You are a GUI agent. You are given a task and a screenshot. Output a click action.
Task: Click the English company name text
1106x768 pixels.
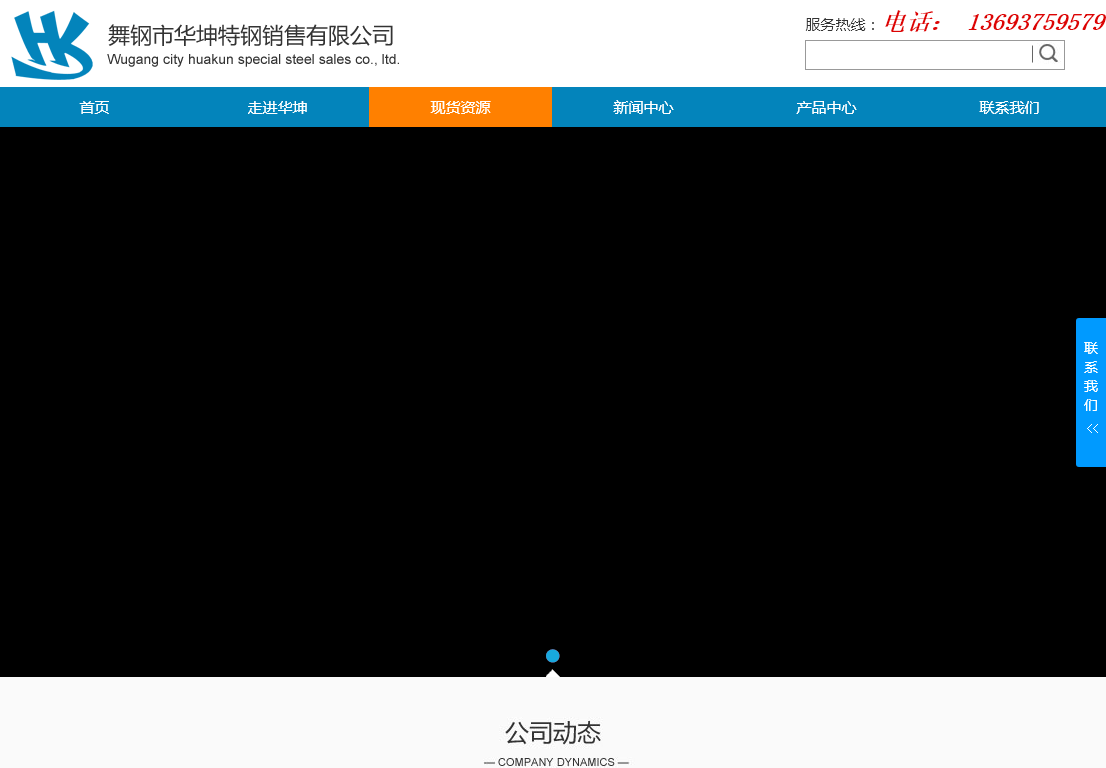point(253,60)
